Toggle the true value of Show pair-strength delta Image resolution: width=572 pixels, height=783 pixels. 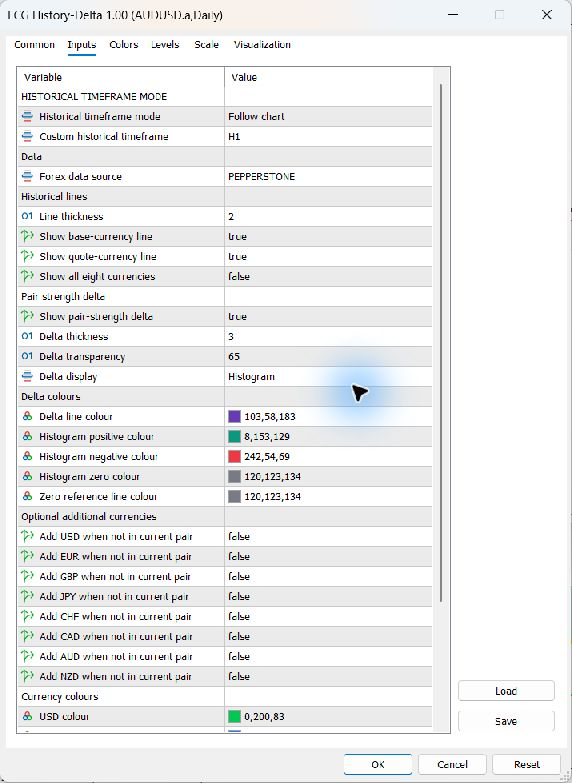[328, 316]
